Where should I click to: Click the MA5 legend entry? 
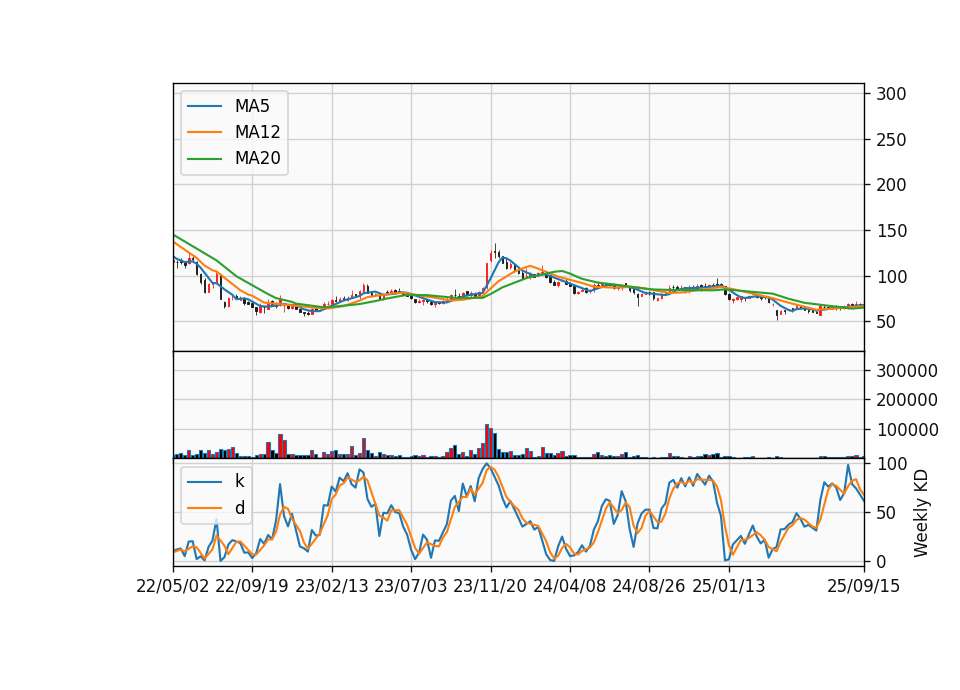pyautogui.click(x=228, y=106)
